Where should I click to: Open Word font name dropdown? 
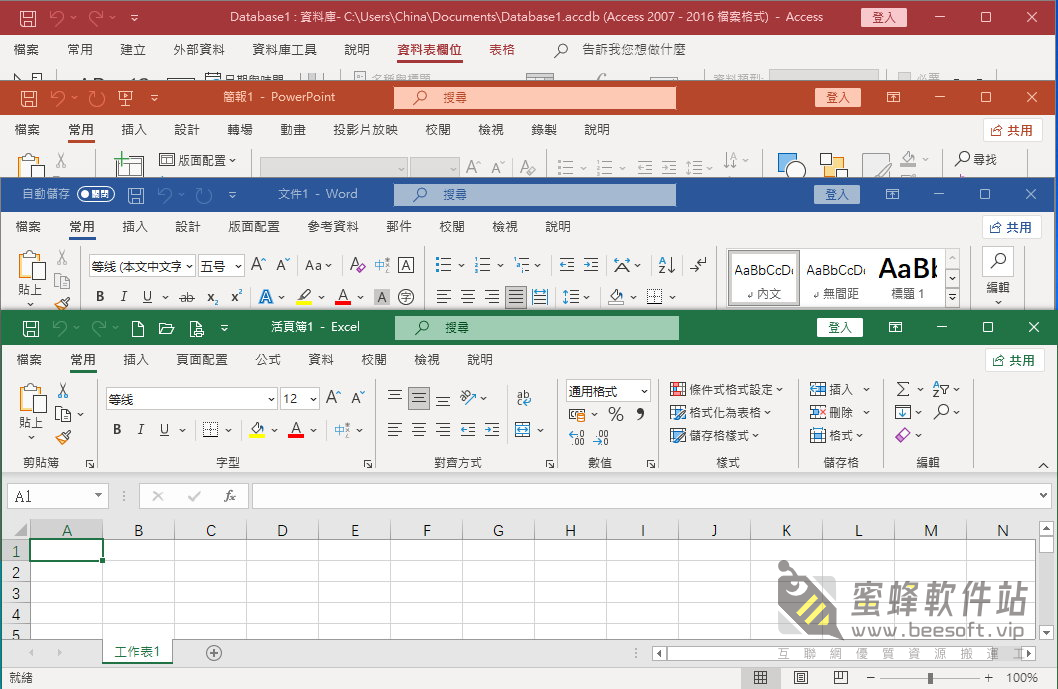click(190, 267)
